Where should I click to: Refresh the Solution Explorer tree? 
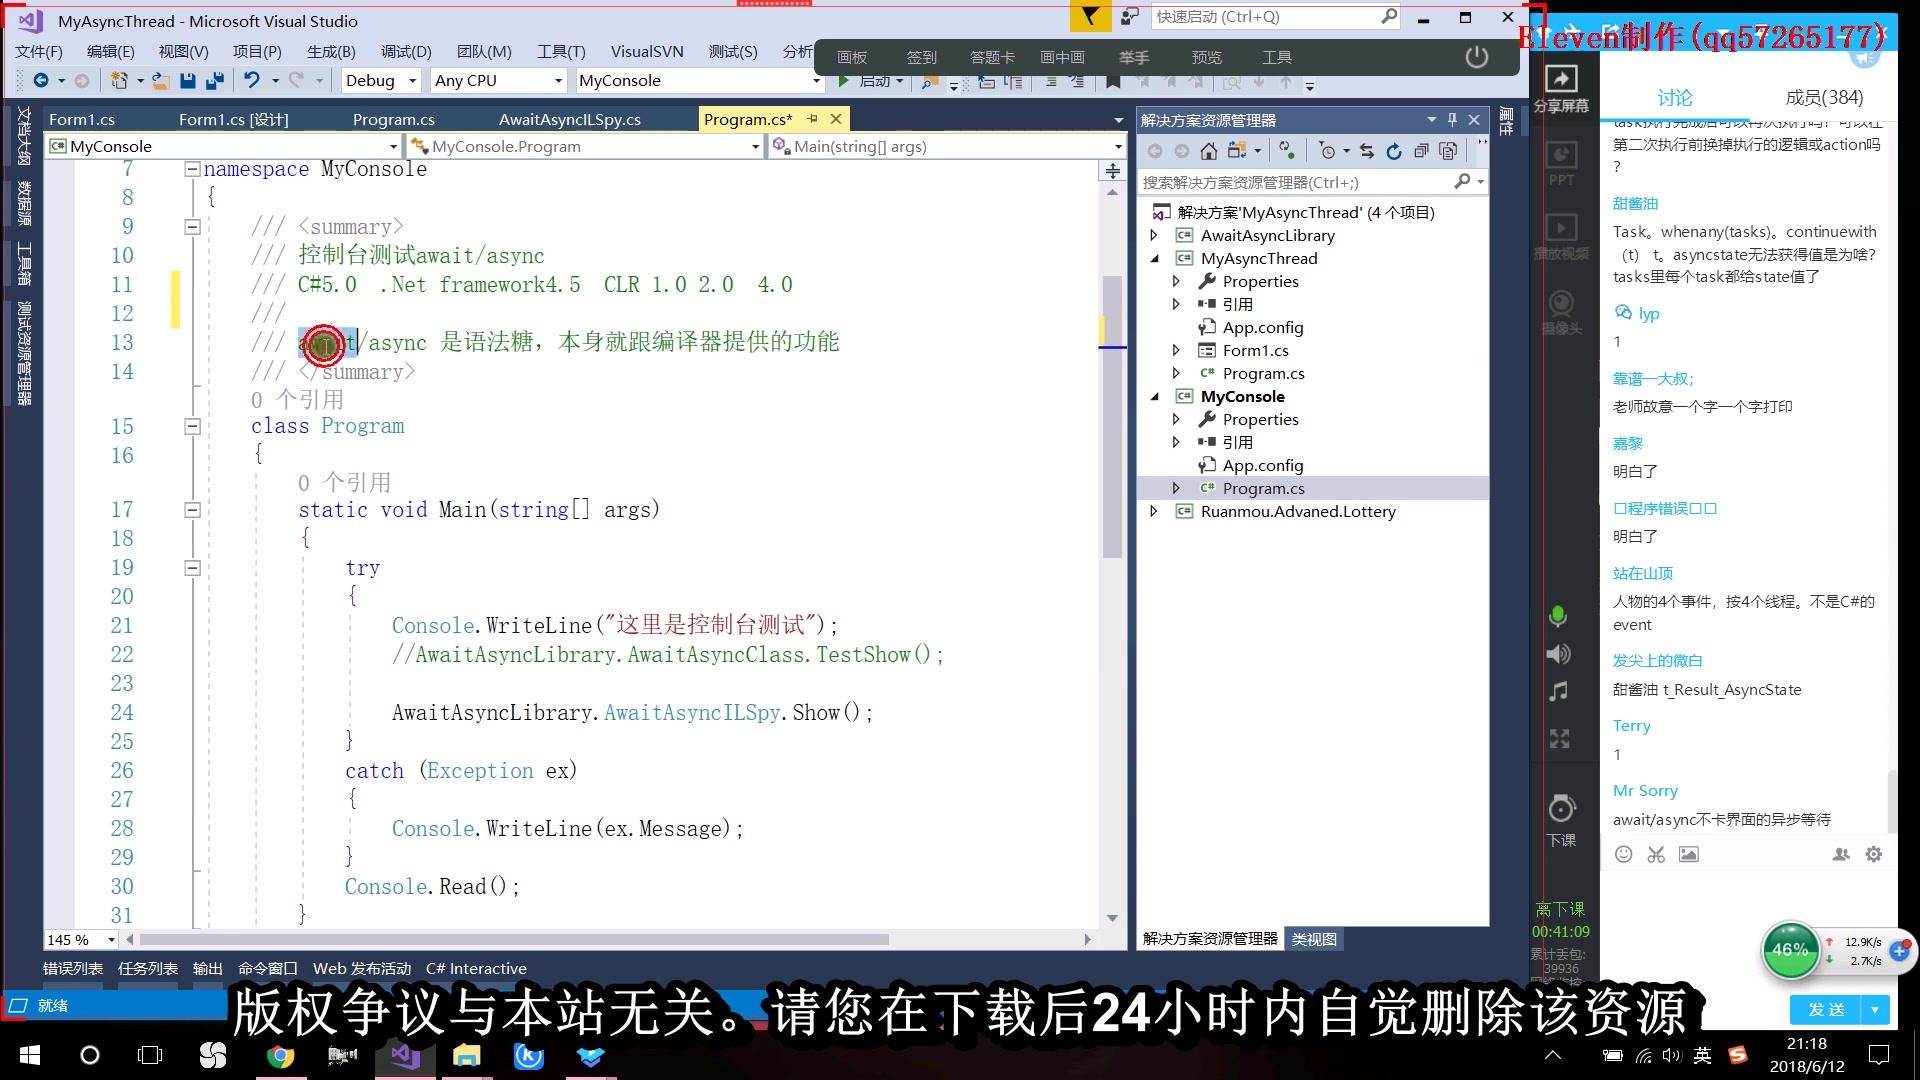pyautogui.click(x=1394, y=151)
